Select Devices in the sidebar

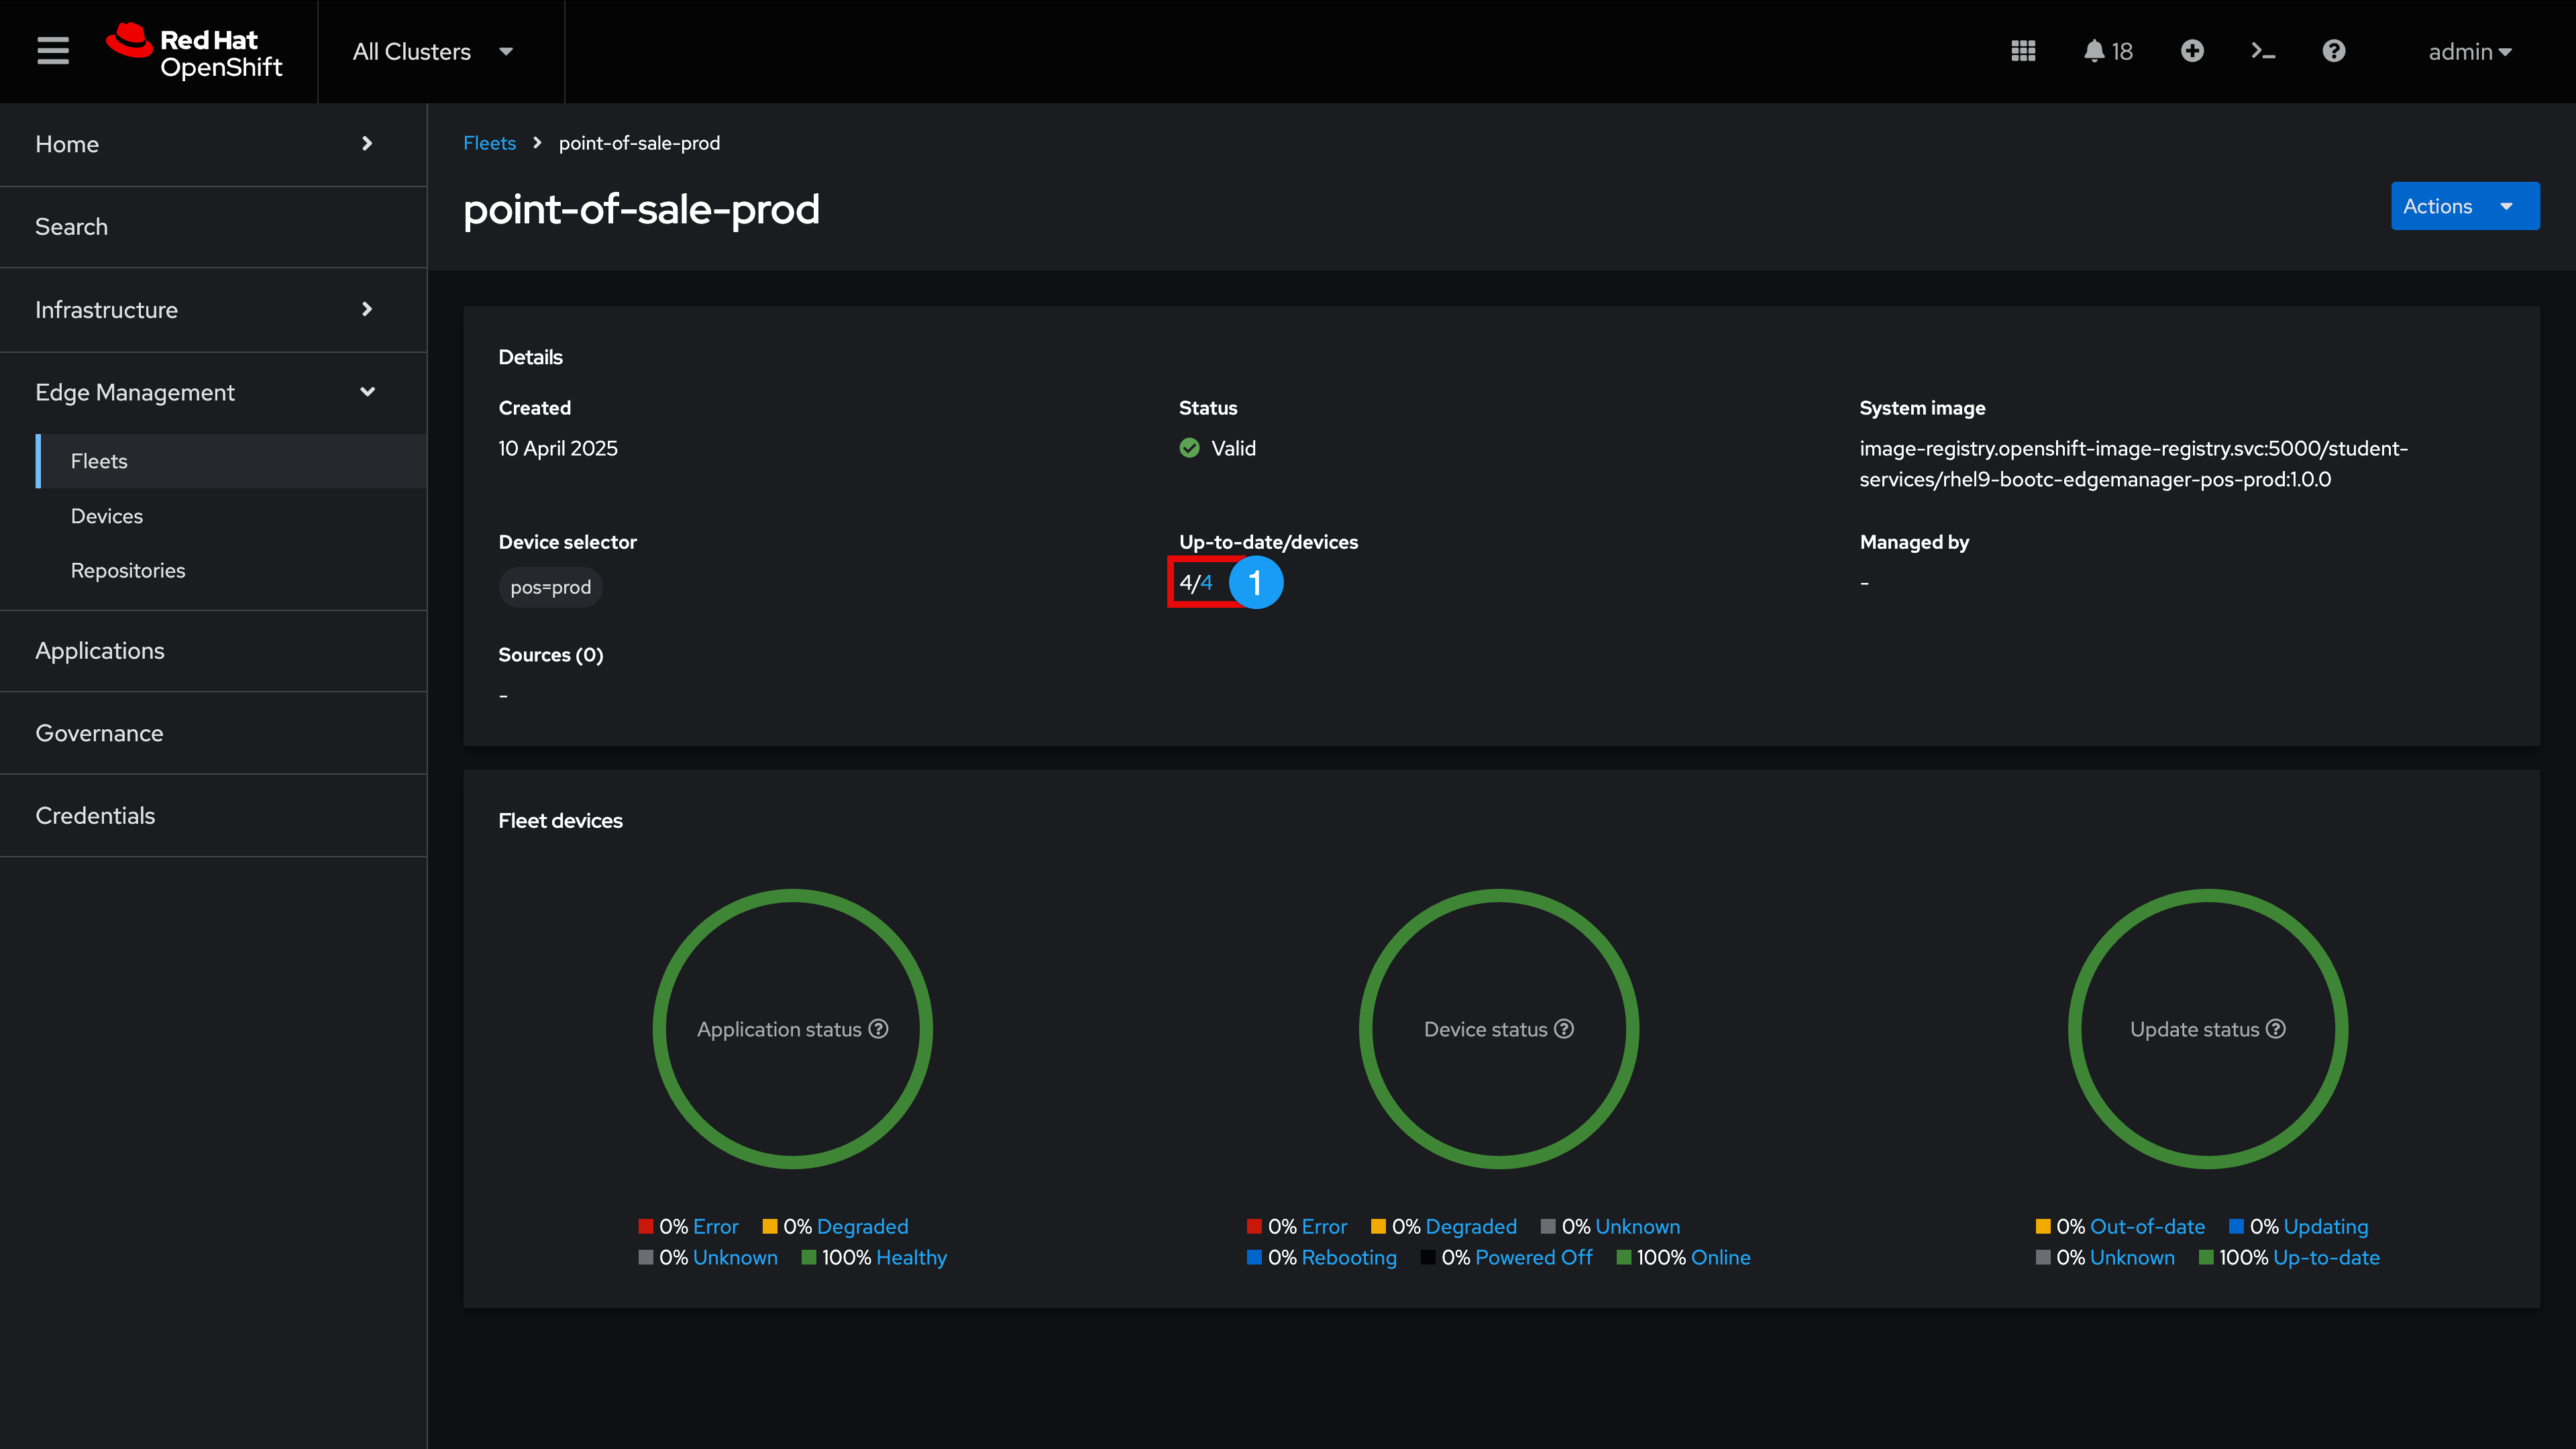(x=231, y=516)
